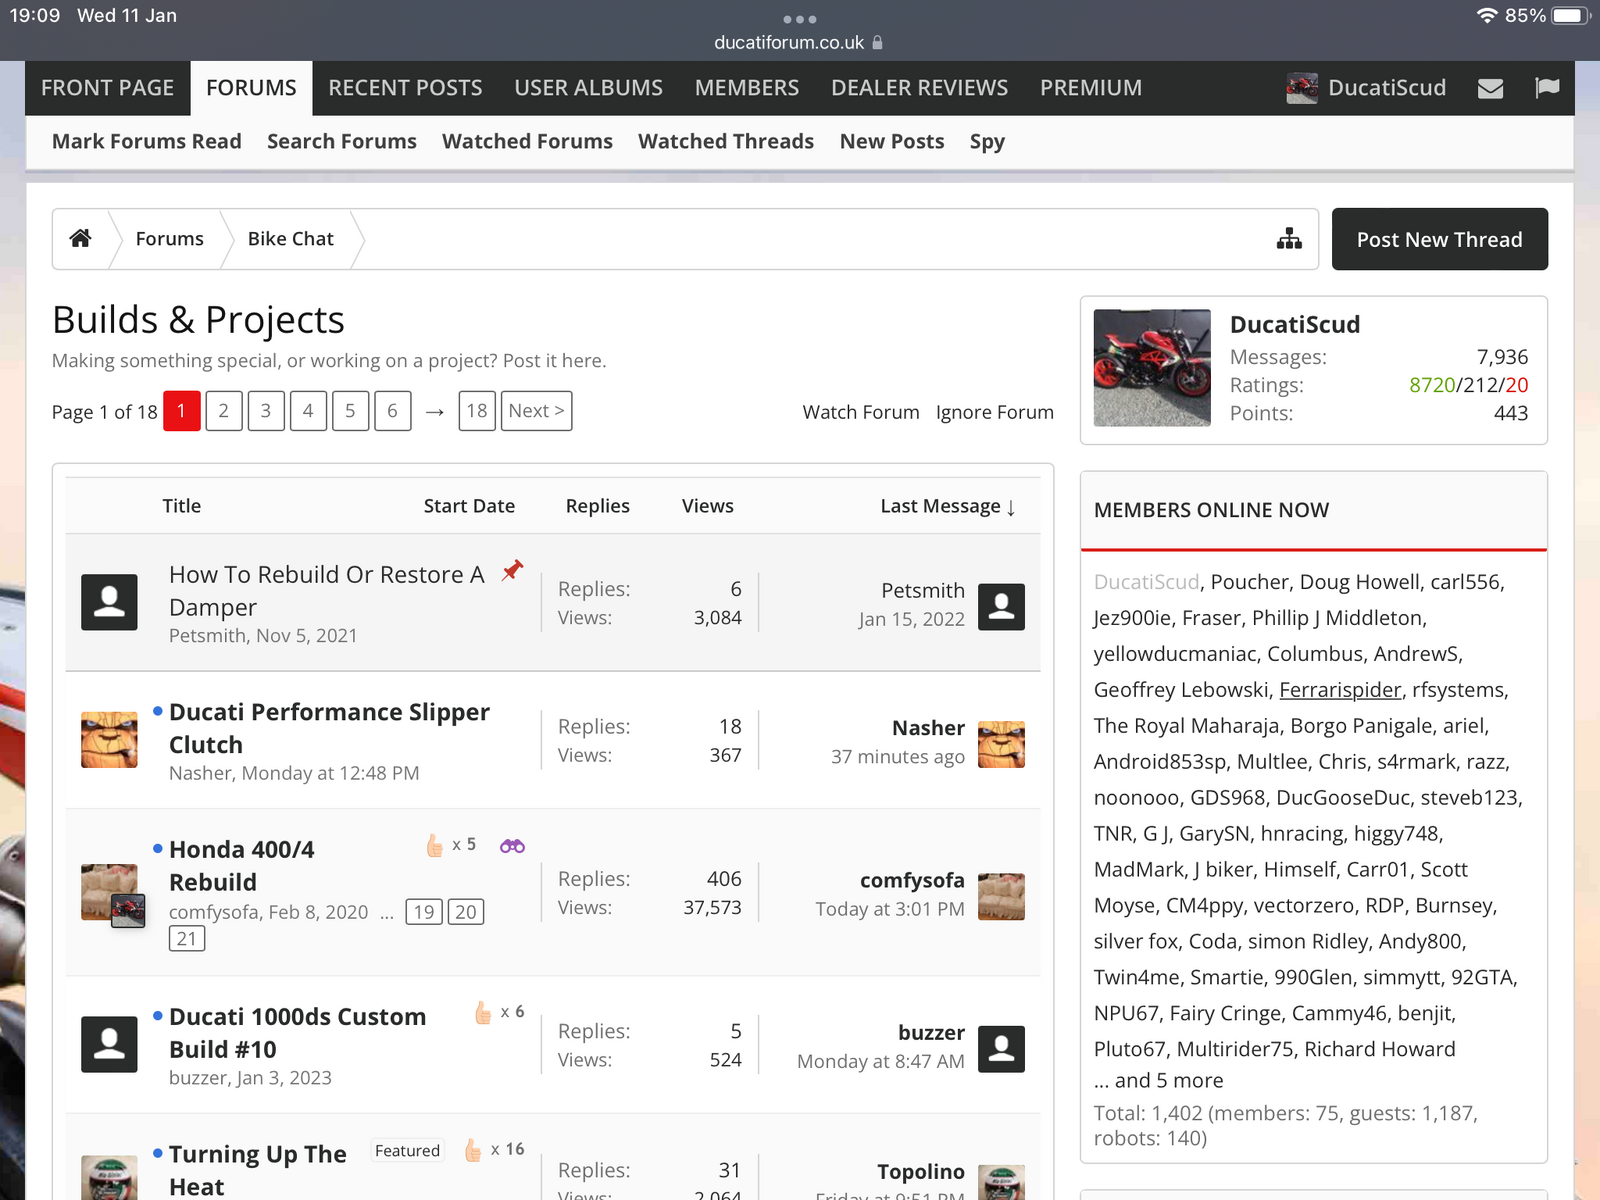Click blue unread dot on Ducati Performance Slipper Clutch

[158, 711]
